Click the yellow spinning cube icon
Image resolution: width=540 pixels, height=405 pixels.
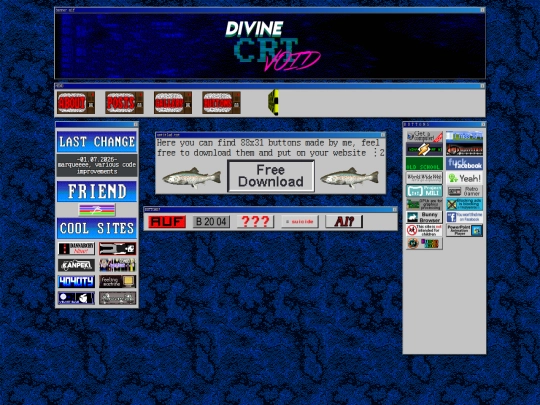tap(274, 102)
